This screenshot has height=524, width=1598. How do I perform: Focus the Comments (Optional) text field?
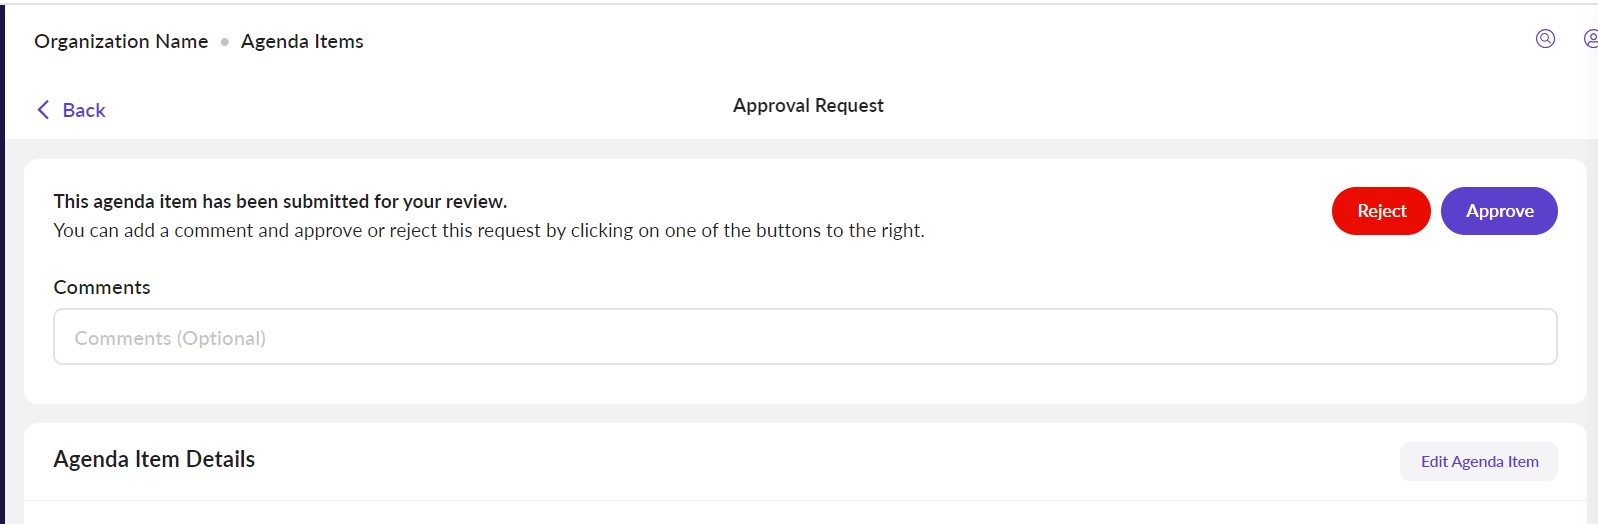tap(805, 337)
